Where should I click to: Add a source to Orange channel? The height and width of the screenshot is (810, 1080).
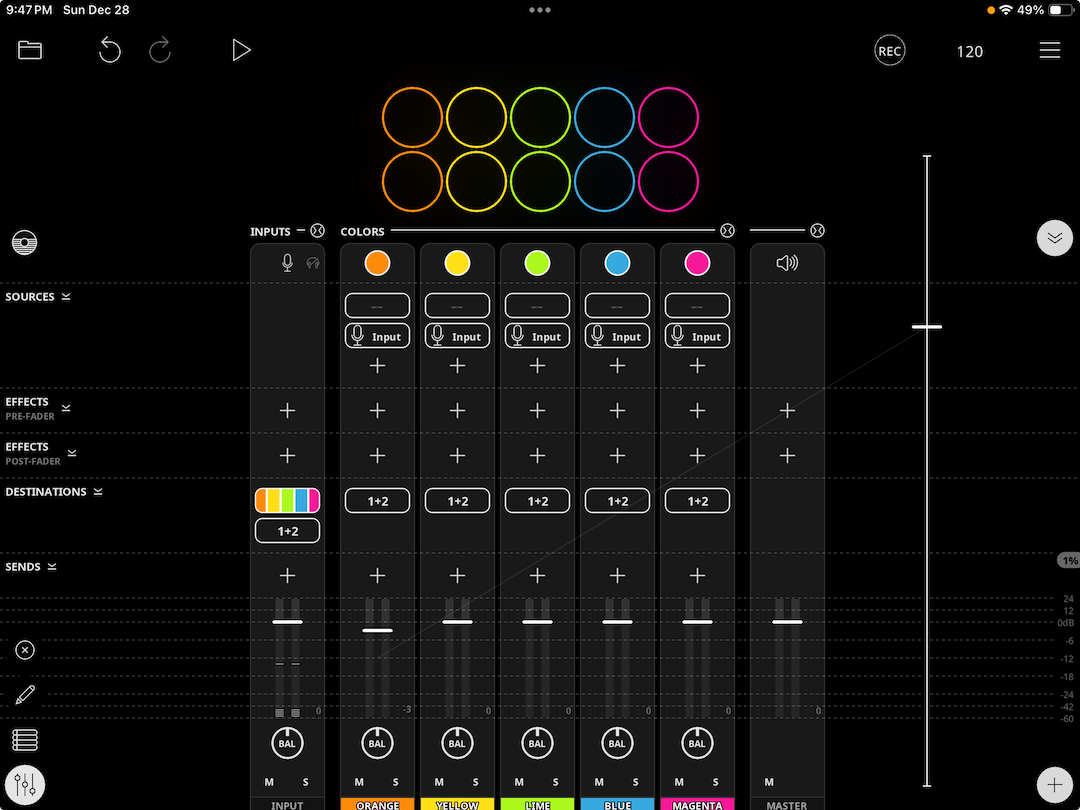(x=377, y=366)
